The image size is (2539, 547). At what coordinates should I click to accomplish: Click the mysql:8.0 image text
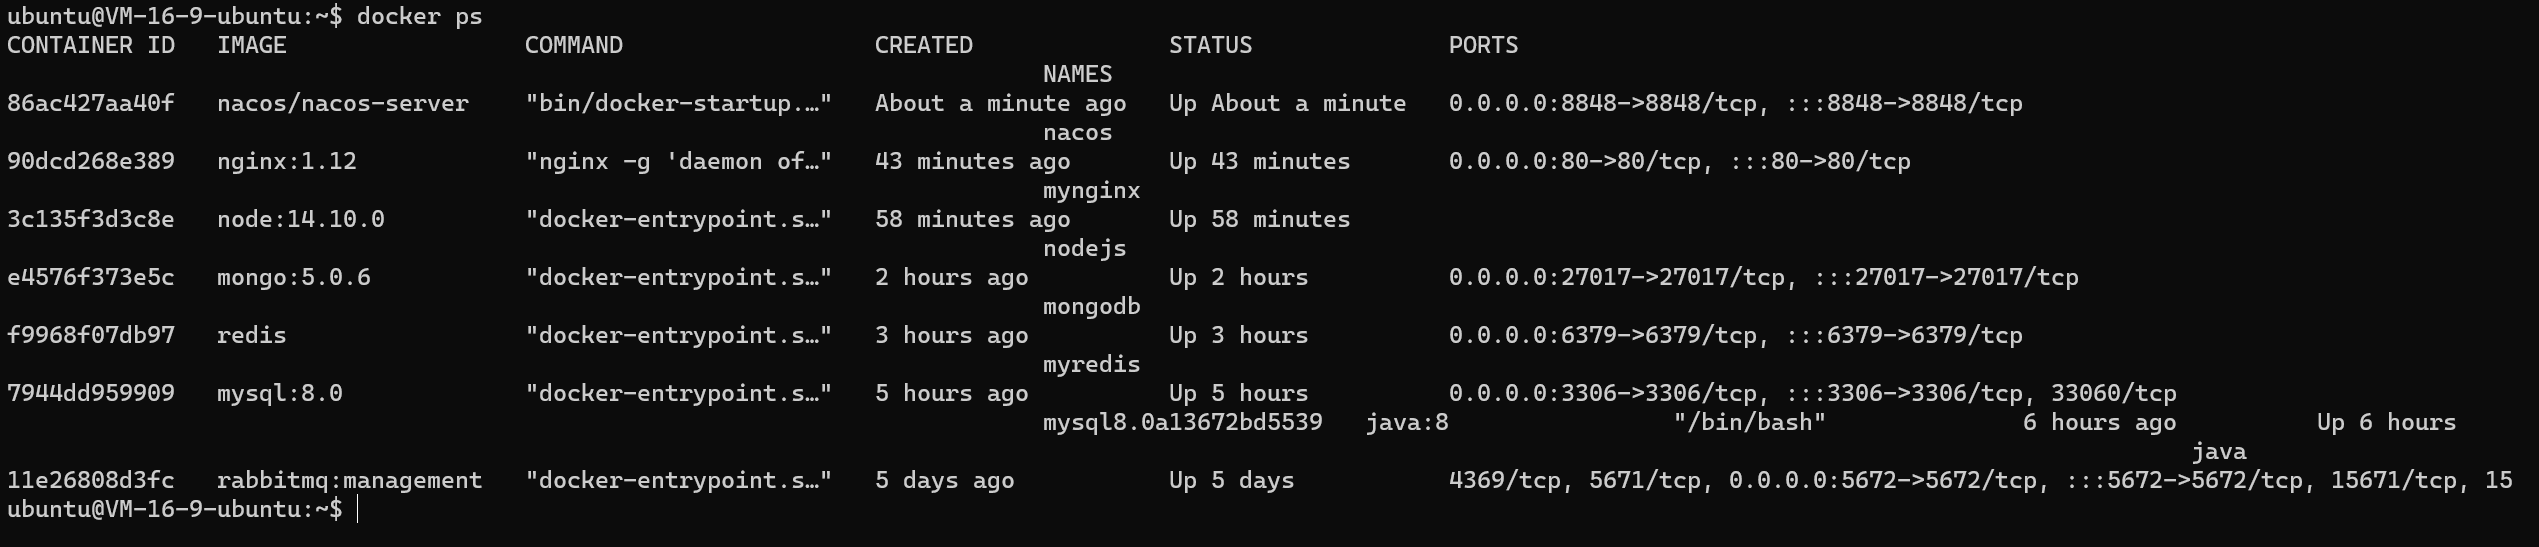pyautogui.click(x=279, y=394)
